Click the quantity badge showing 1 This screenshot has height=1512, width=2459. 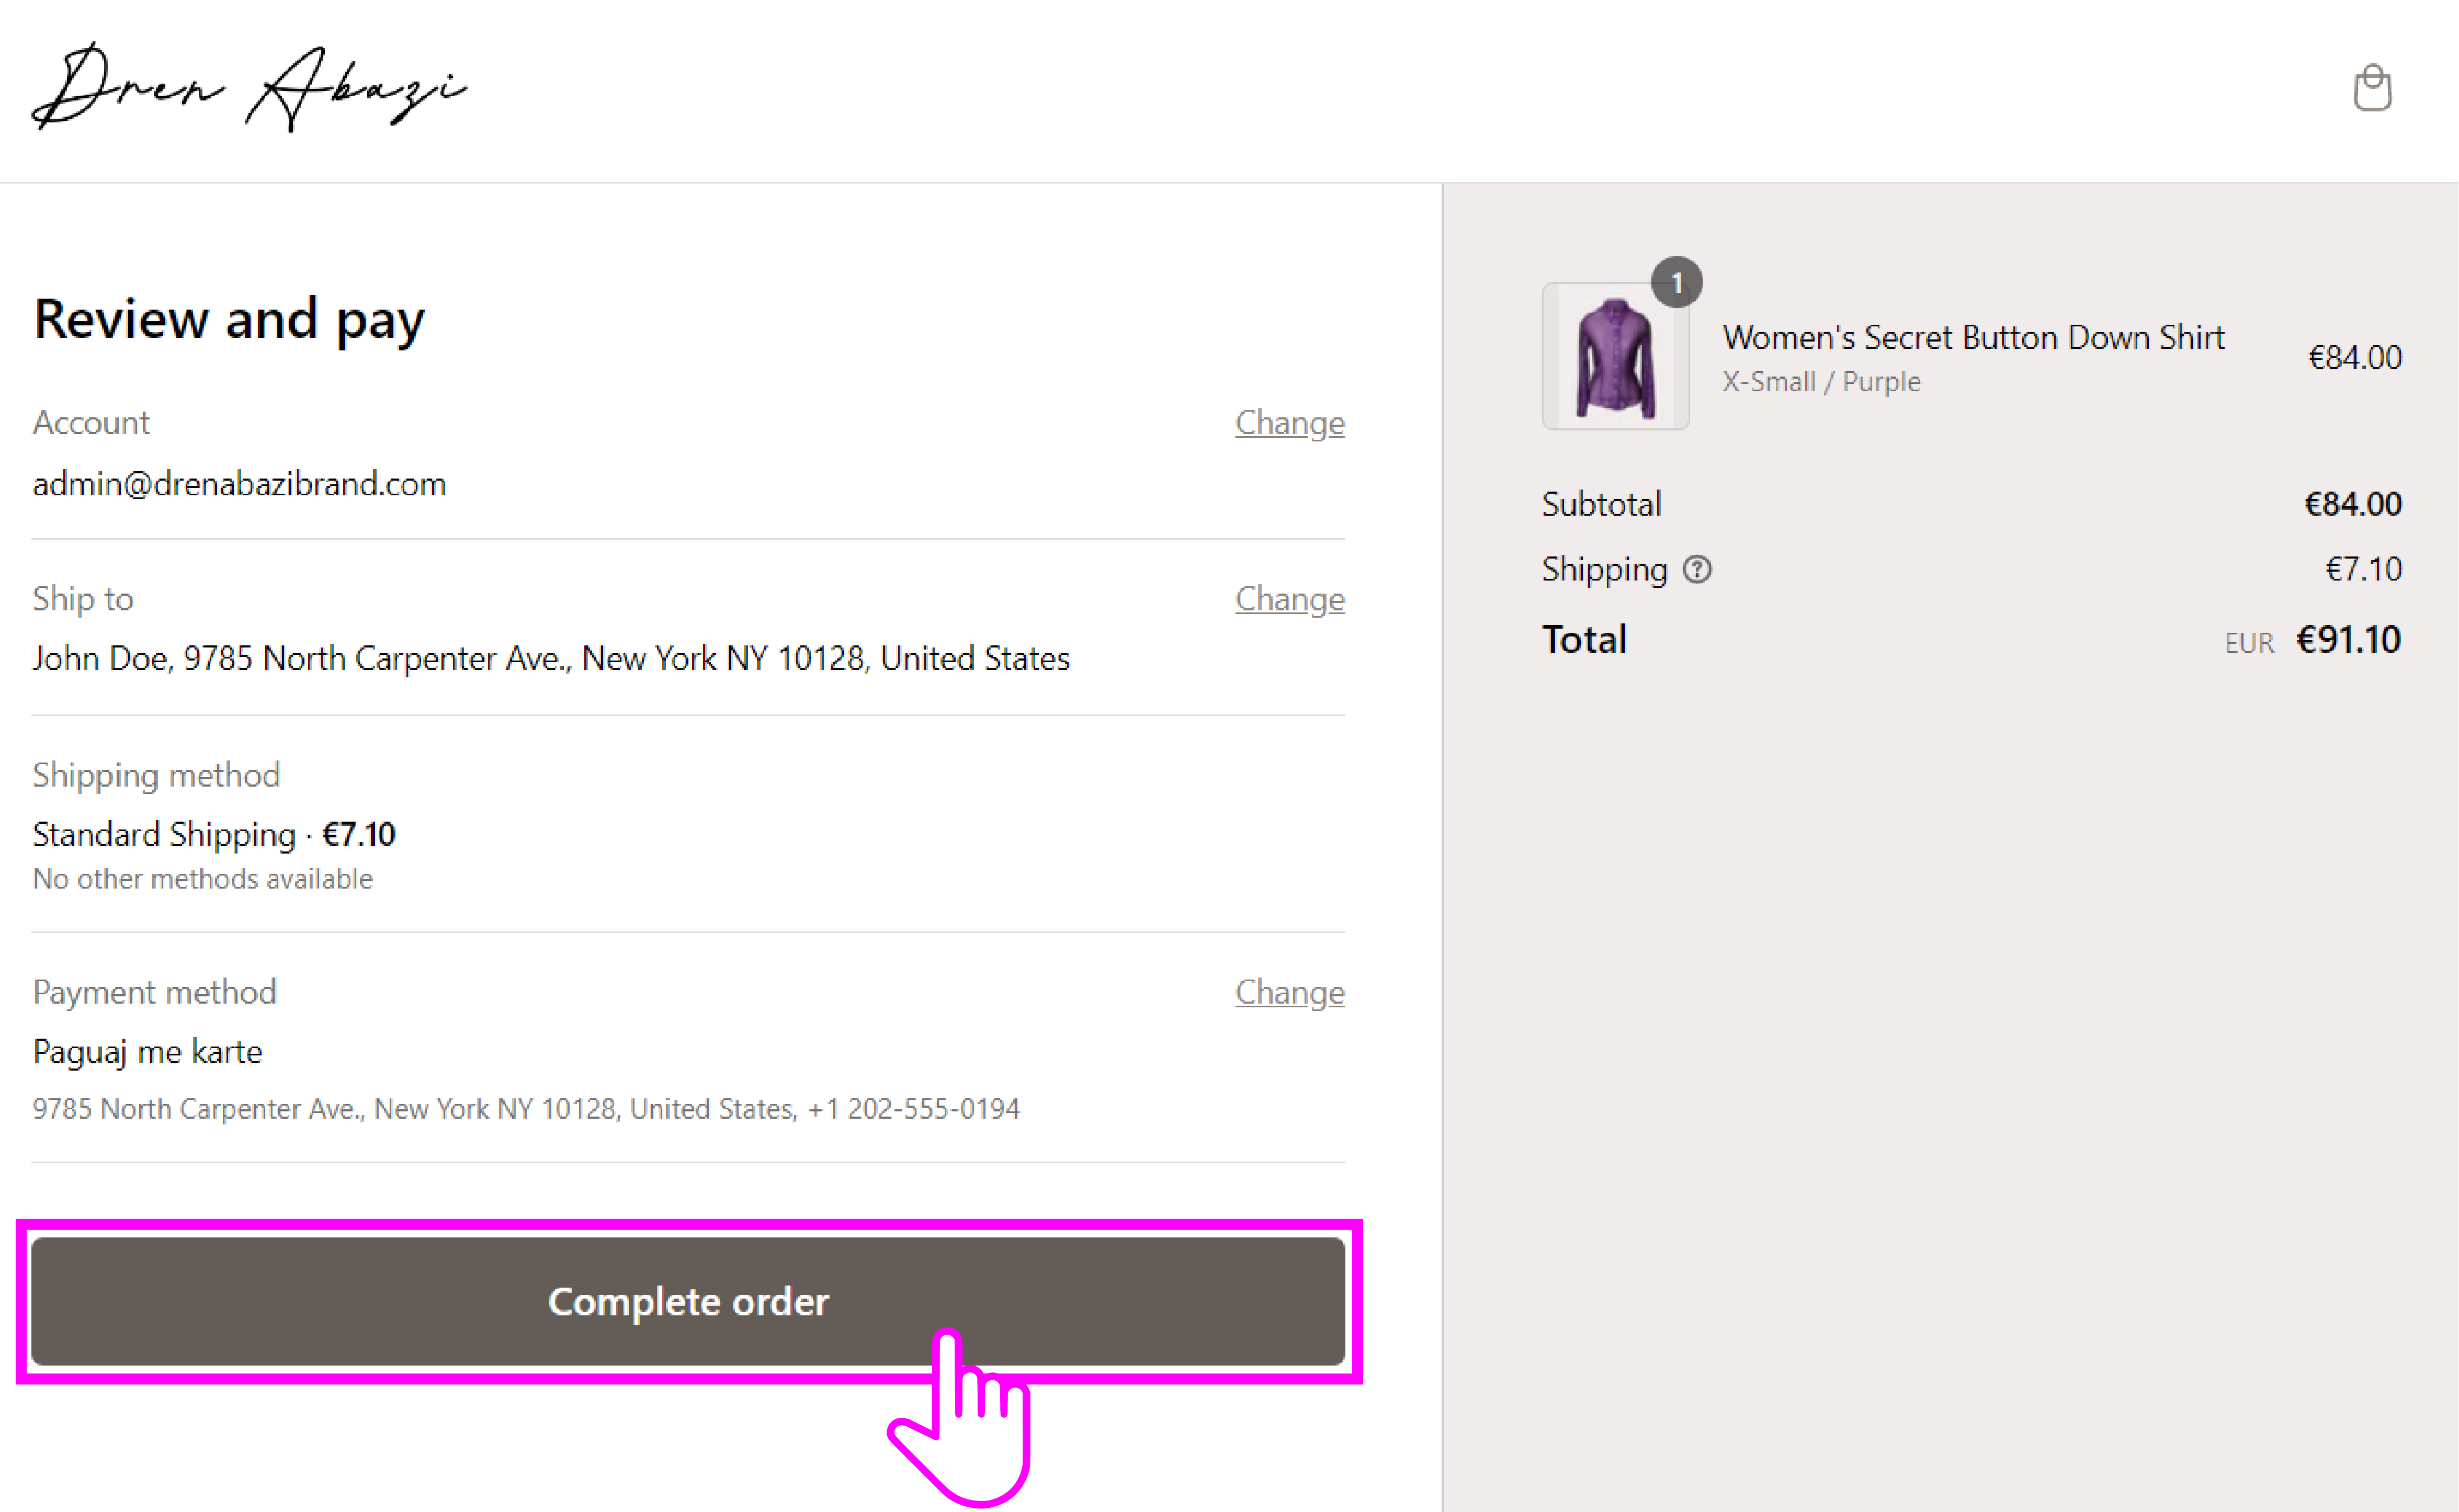[1676, 283]
